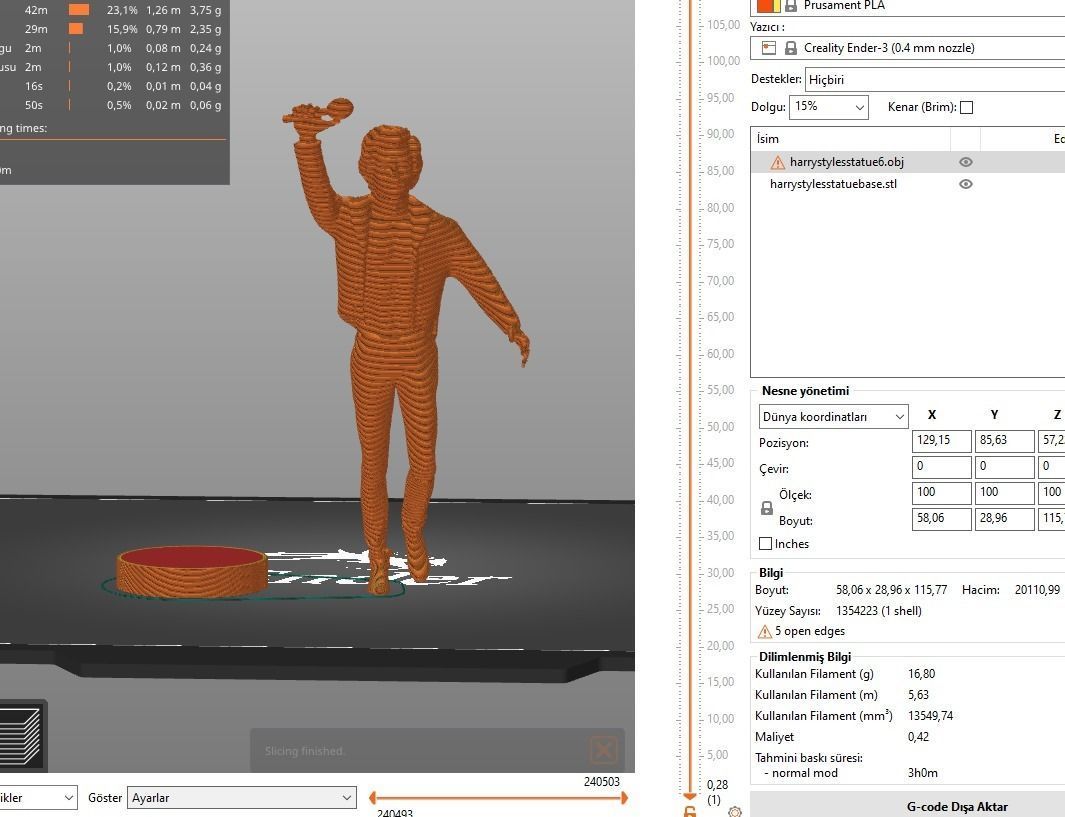Enable the Kenar (Brim) checkbox
The image size is (1065, 817).
click(x=967, y=107)
